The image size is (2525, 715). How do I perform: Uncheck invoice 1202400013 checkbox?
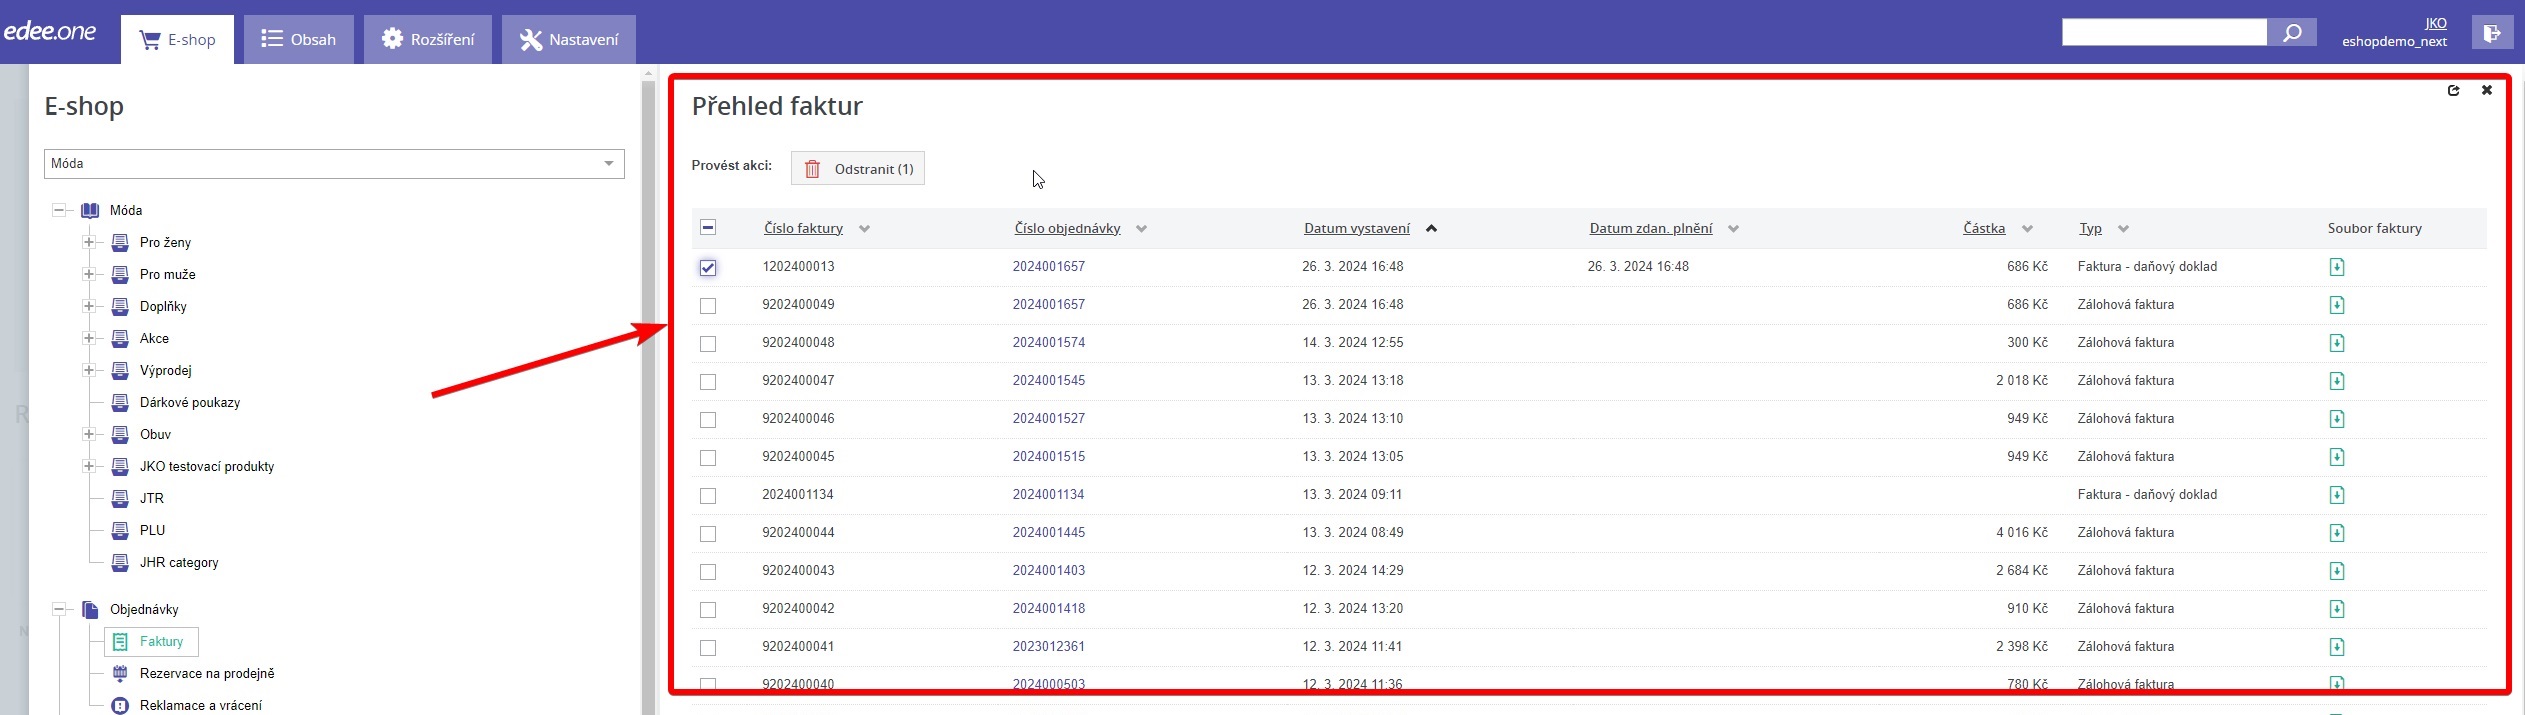pos(708,268)
